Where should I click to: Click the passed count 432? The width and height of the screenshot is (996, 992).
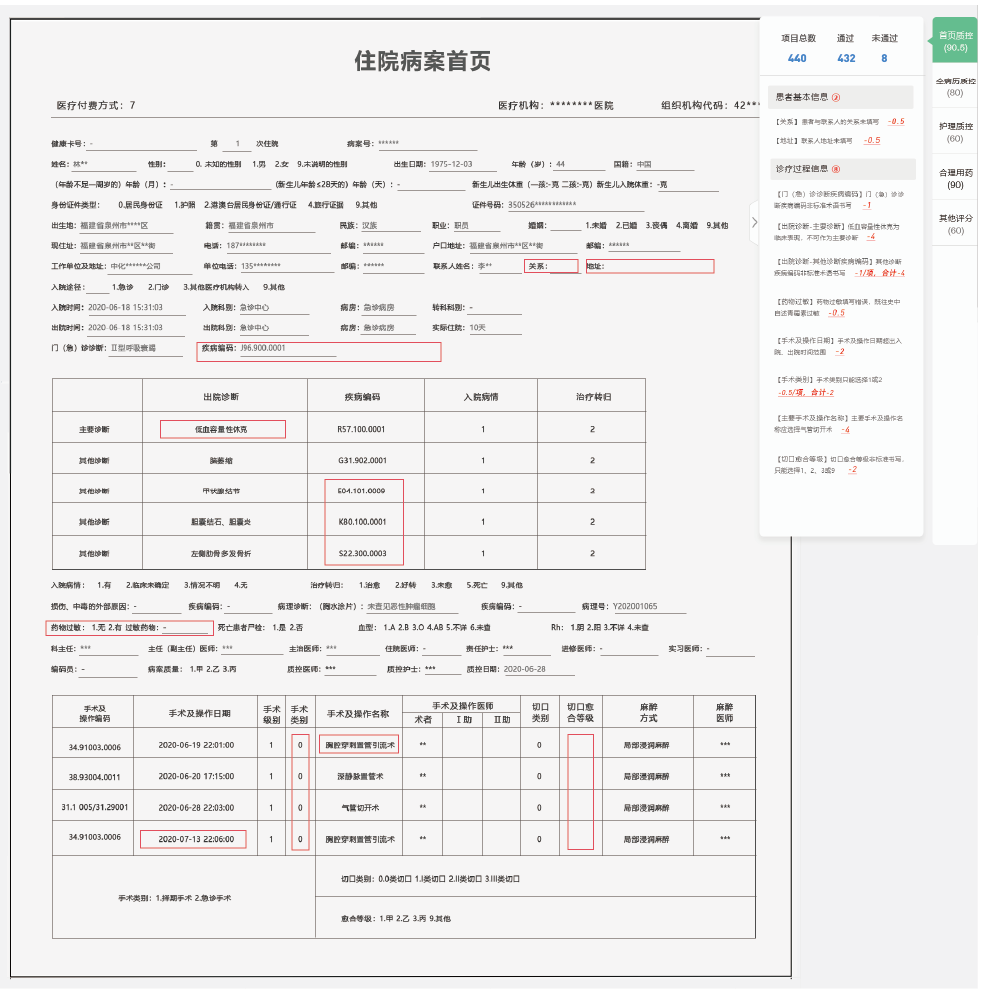coord(846,58)
